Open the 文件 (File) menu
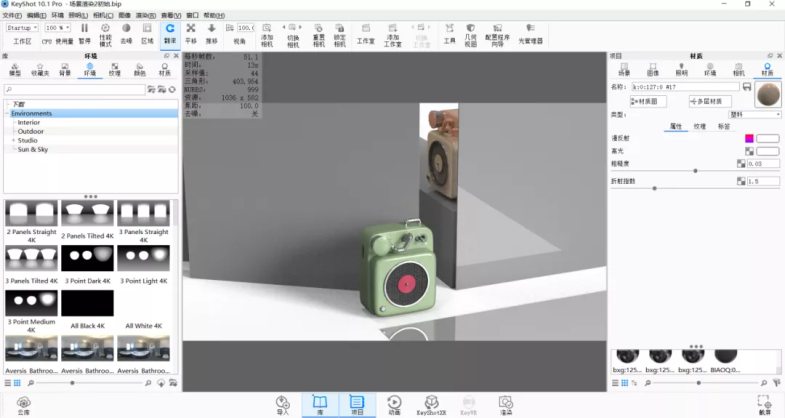785x418 pixels. pos(11,16)
